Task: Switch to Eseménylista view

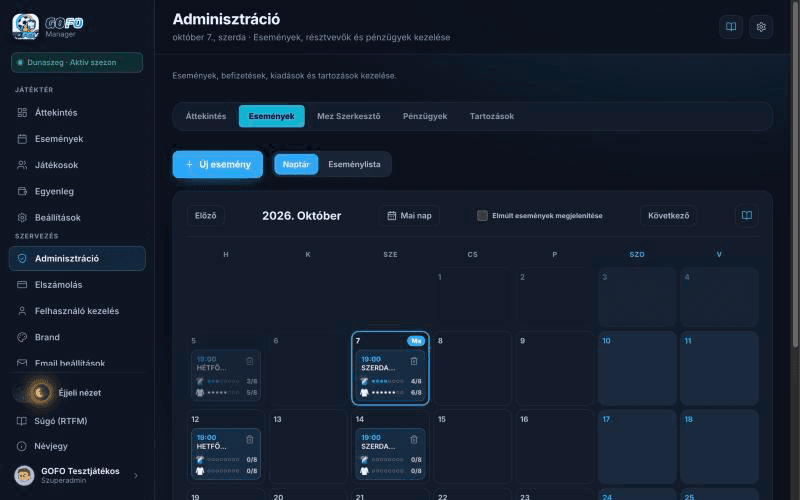Action: (x=354, y=164)
